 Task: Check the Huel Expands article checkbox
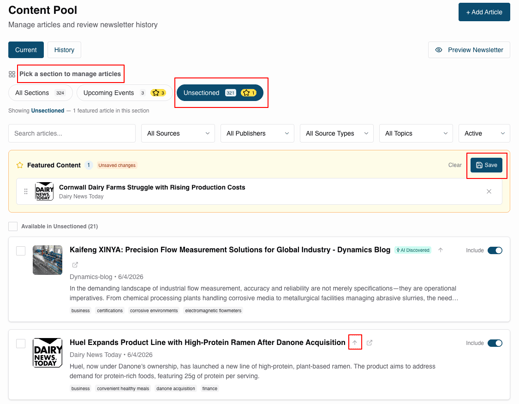point(21,344)
